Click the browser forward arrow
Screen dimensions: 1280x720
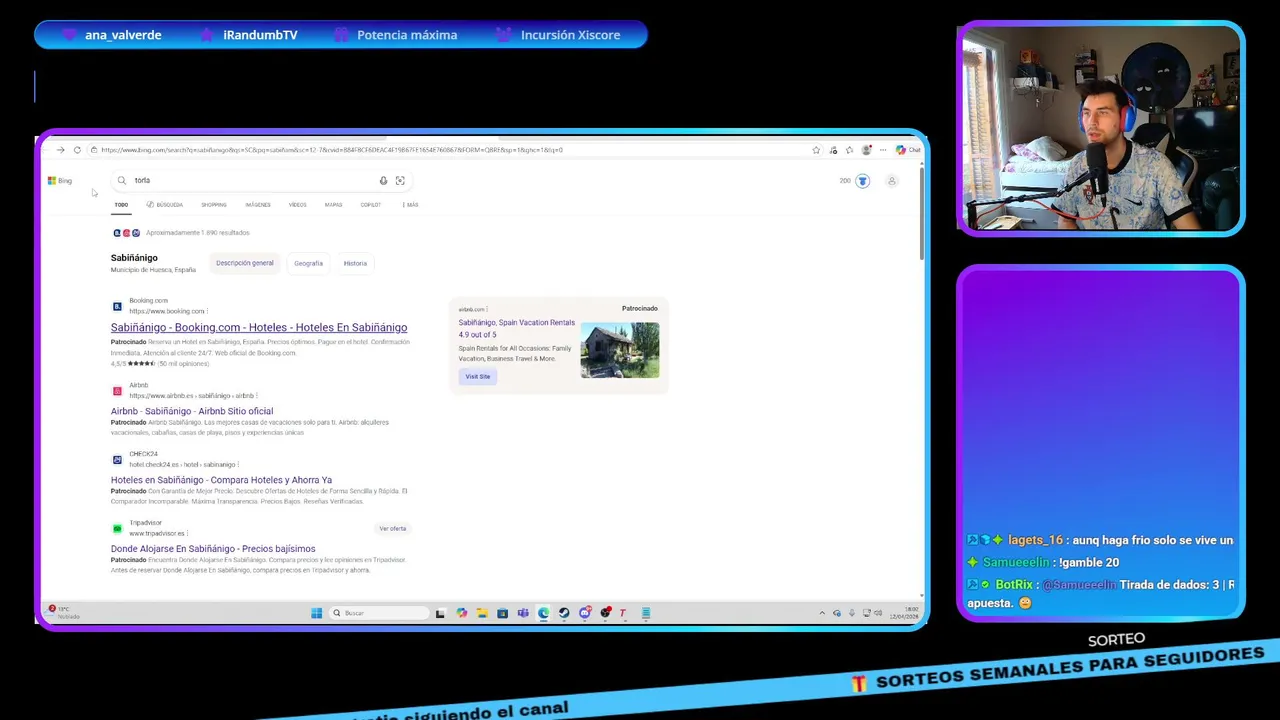click(61, 150)
